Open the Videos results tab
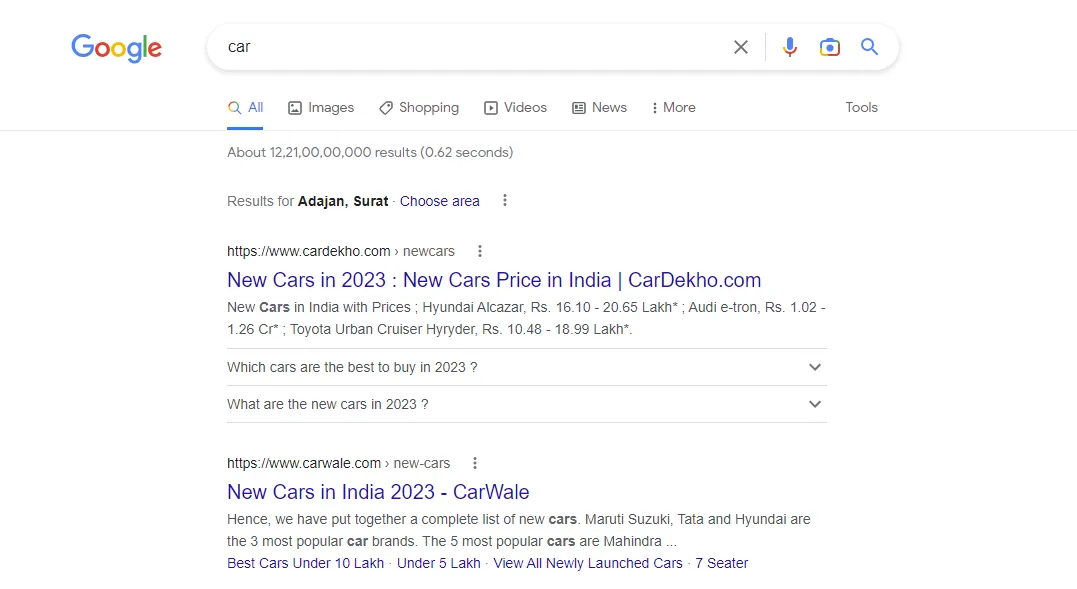 click(515, 108)
